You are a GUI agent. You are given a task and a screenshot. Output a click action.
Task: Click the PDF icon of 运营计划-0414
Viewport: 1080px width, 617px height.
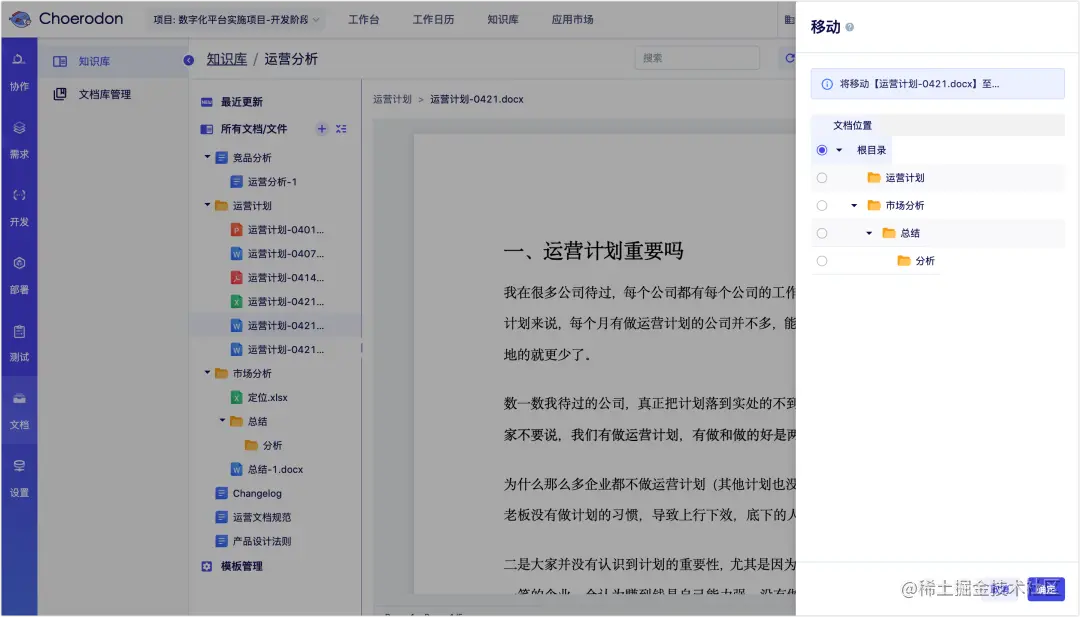236,278
